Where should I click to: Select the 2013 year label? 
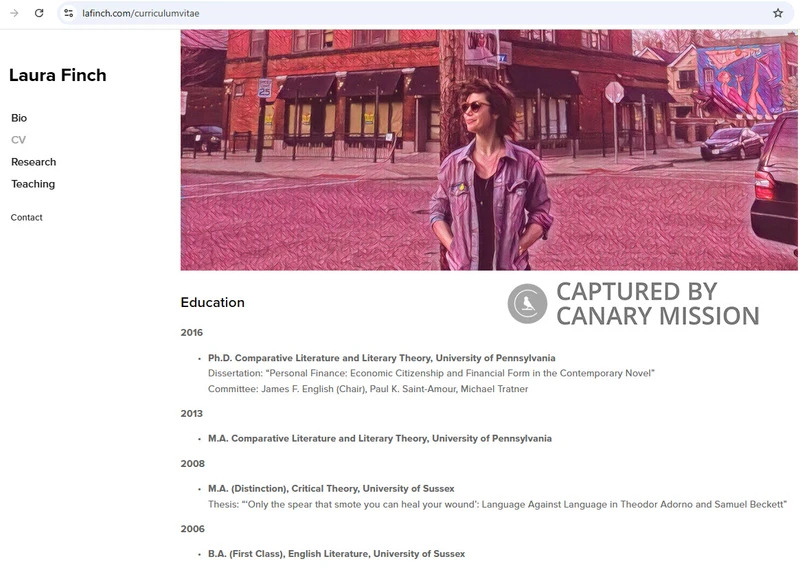click(x=191, y=414)
